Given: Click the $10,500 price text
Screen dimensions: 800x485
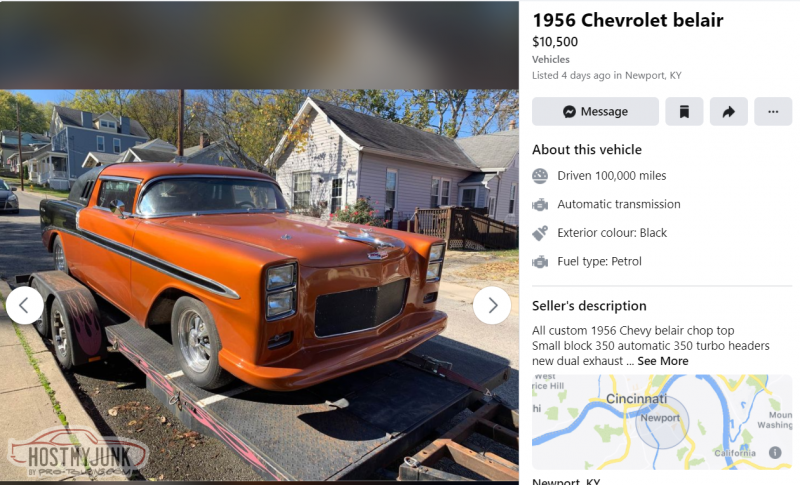Looking at the screenshot, I should click(x=555, y=42).
